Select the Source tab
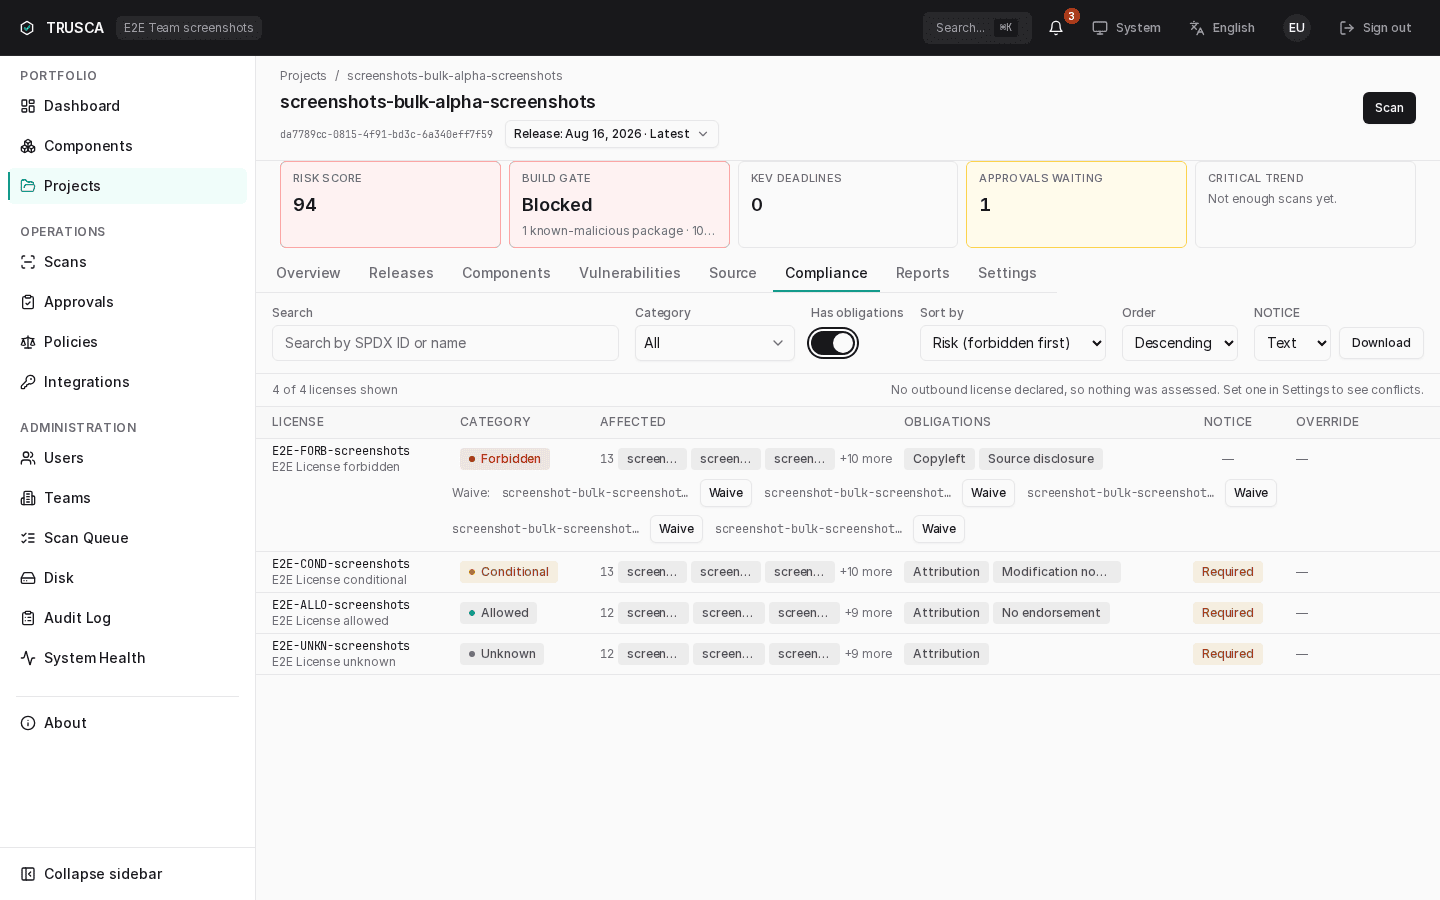1440x900 pixels. pos(733,273)
